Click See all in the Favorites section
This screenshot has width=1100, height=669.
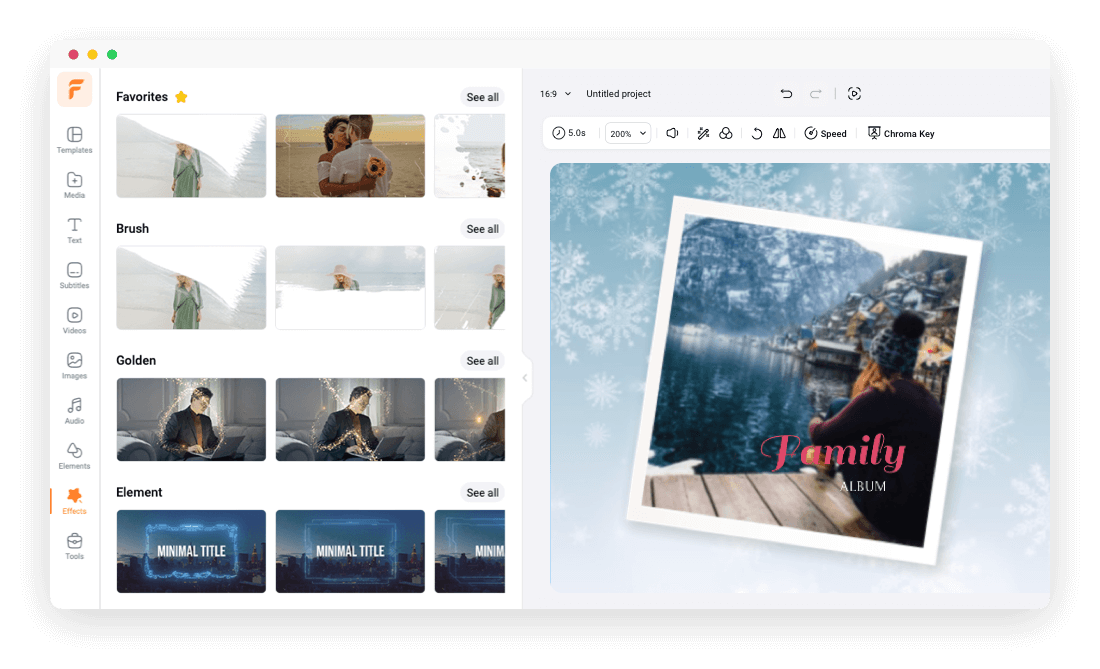482,97
